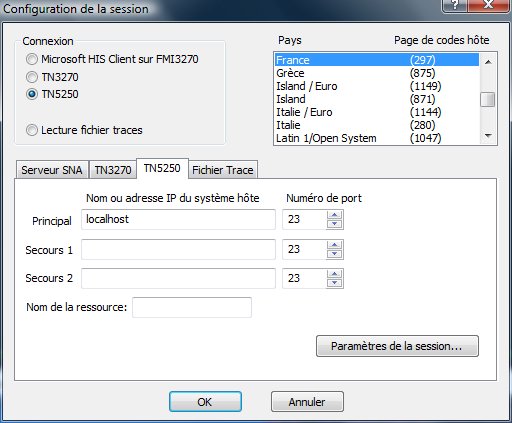Open the TN3270 settings tab
The image size is (512, 423).
coord(113,170)
